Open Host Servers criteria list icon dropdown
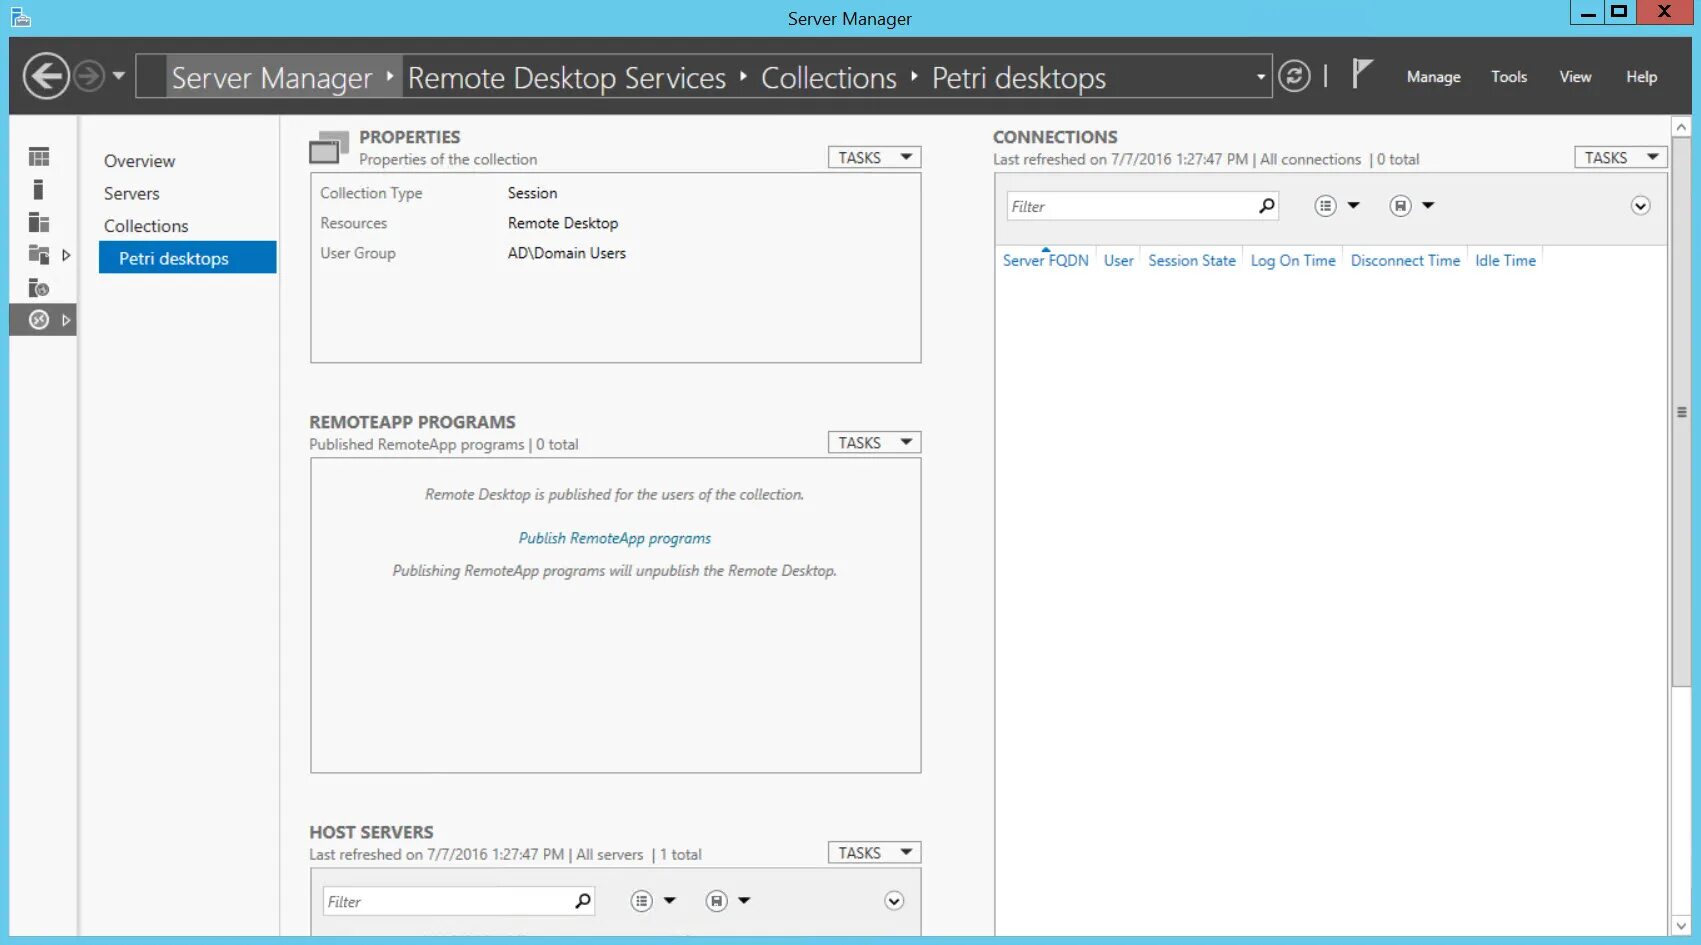Viewport: 1701px width, 945px height. (x=653, y=901)
